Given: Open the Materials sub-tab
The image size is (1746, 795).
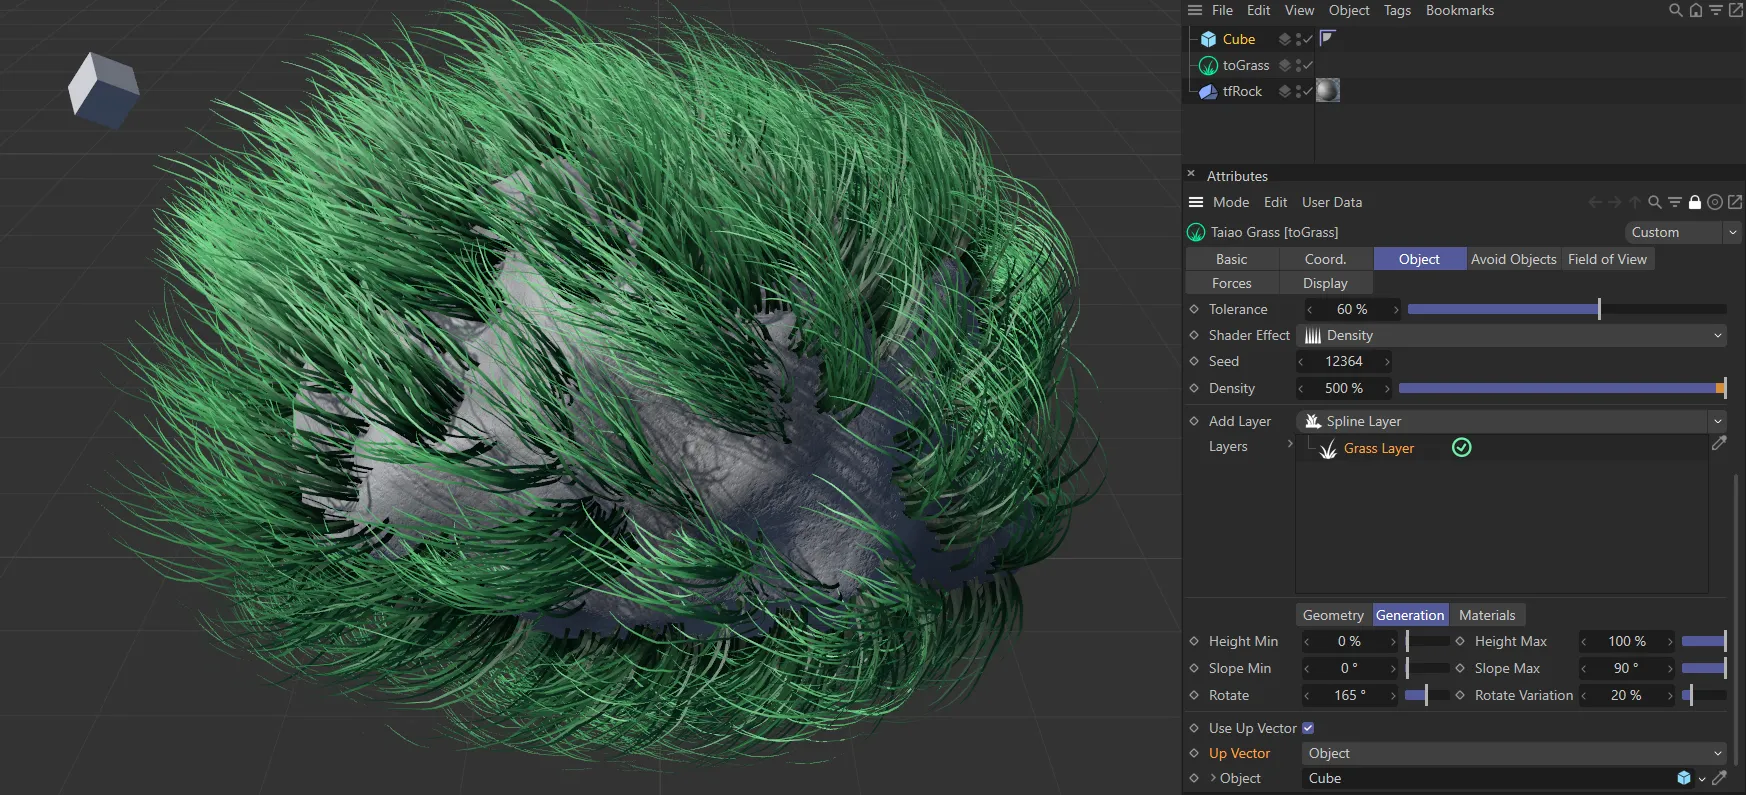Looking at the screenshot, I should tap(1486, 615).
